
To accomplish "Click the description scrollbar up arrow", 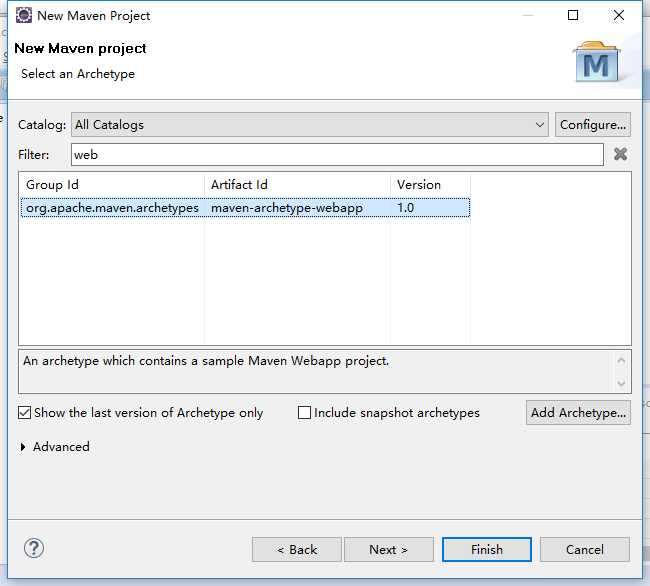I will (621, 360).
